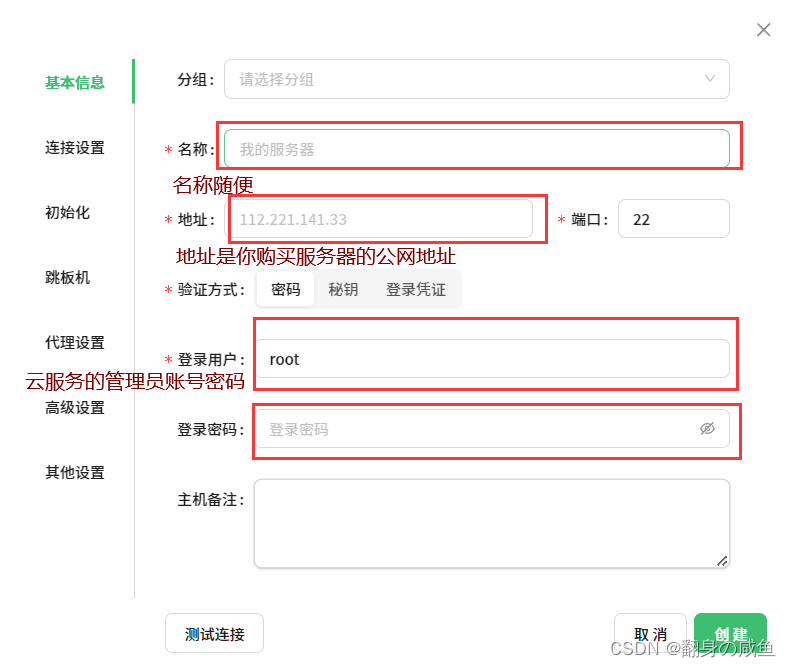Open the 基本信息 tab
The height and width of the screenshot is (667, 791).
(75, 82)
